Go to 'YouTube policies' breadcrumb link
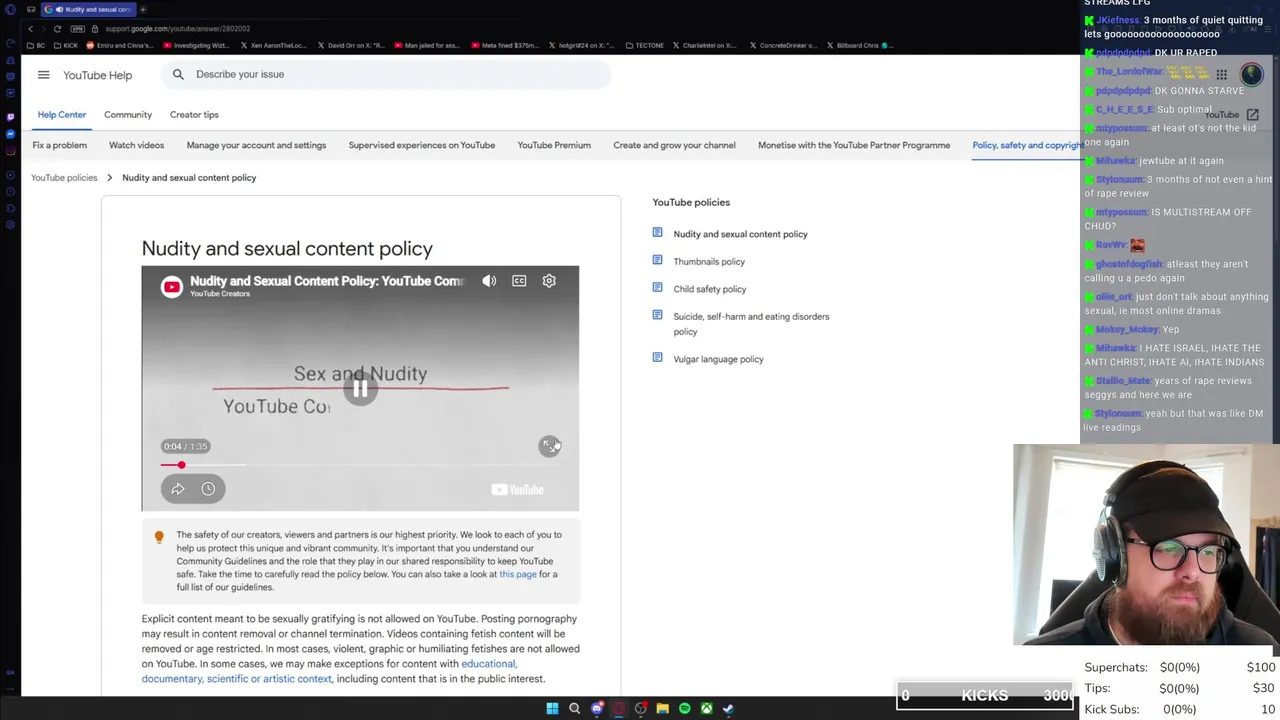This screenshot has height=720, width=1280. [64, 178]
